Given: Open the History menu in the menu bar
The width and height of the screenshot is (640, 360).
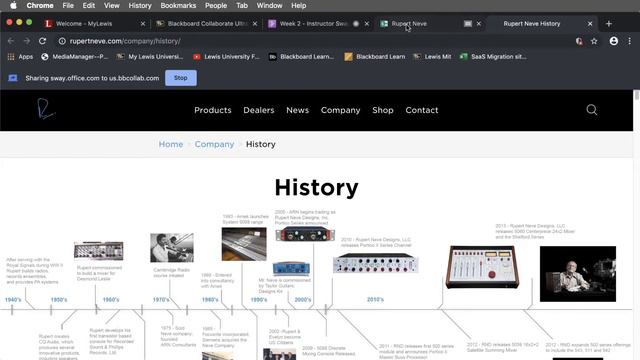Looking at the screenshot, I should (140, 6).
